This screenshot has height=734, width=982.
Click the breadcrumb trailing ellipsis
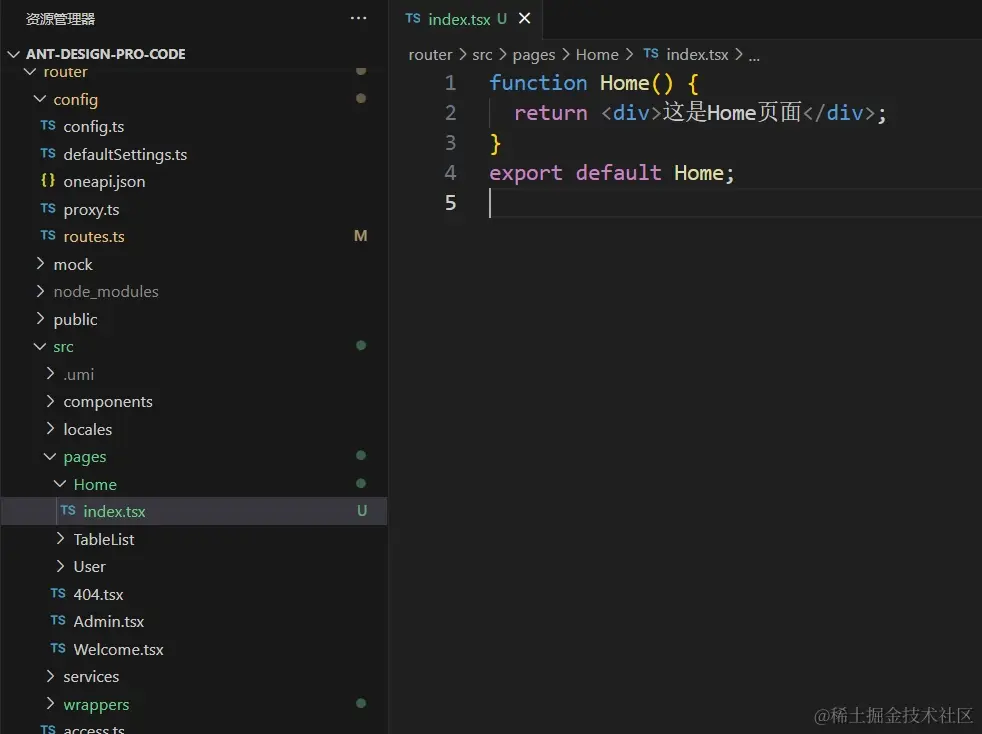click(754, 56)
